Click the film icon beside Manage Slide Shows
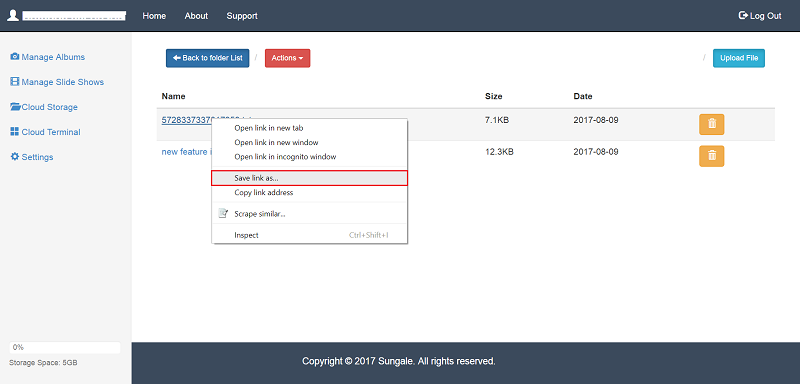The height and width of the screenshot is (384, 800). tap(15, 82)
